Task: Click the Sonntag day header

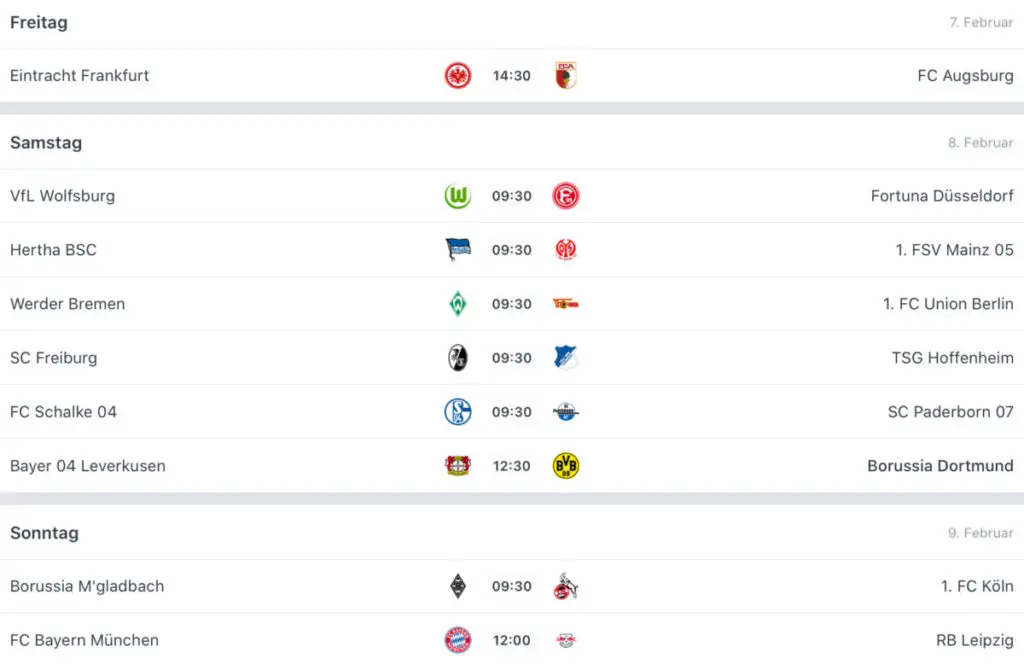Action: coord(44,533)
